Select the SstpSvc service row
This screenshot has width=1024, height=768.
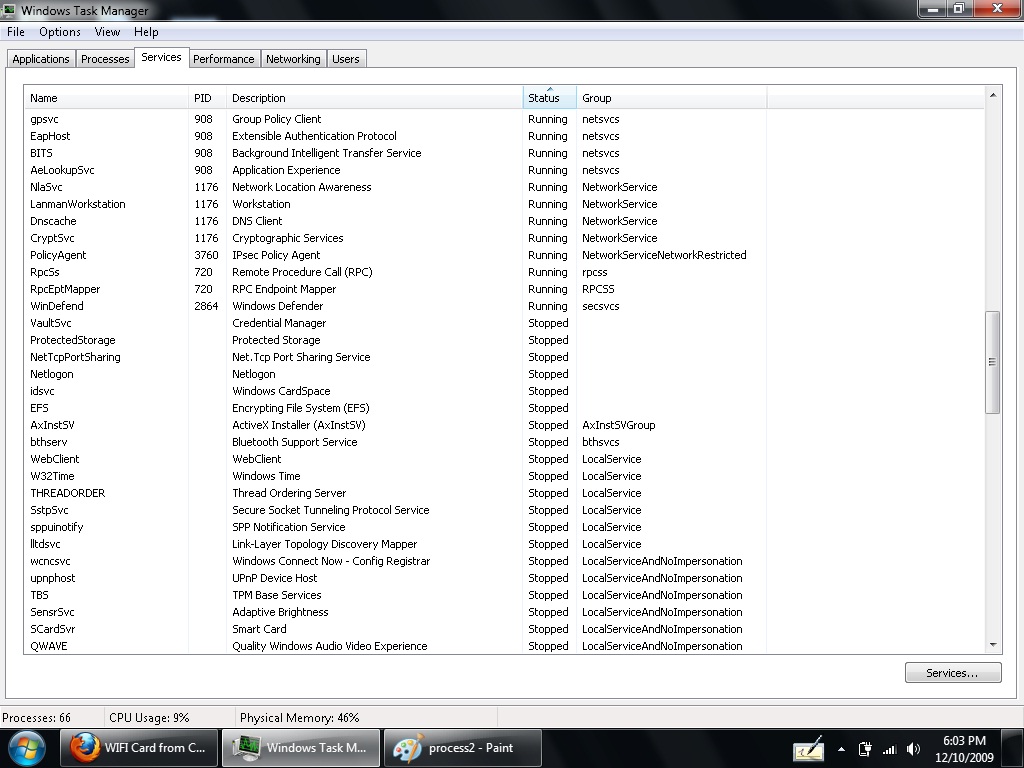pos(504,510)
